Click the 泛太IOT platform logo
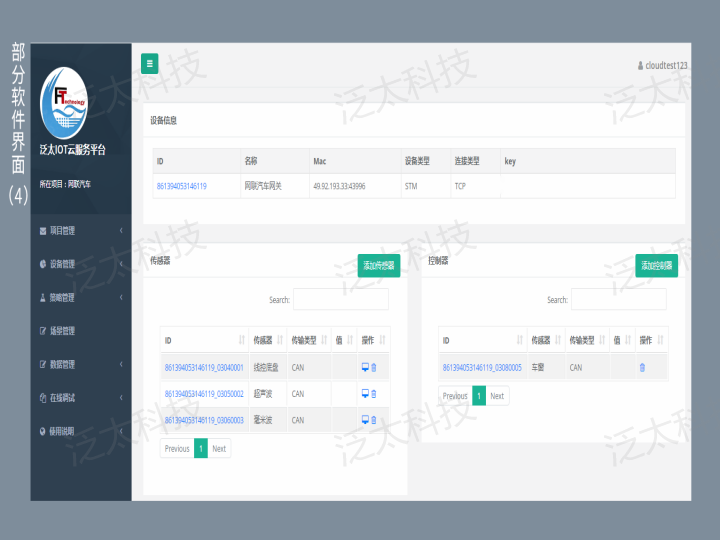 click(64, 103)
